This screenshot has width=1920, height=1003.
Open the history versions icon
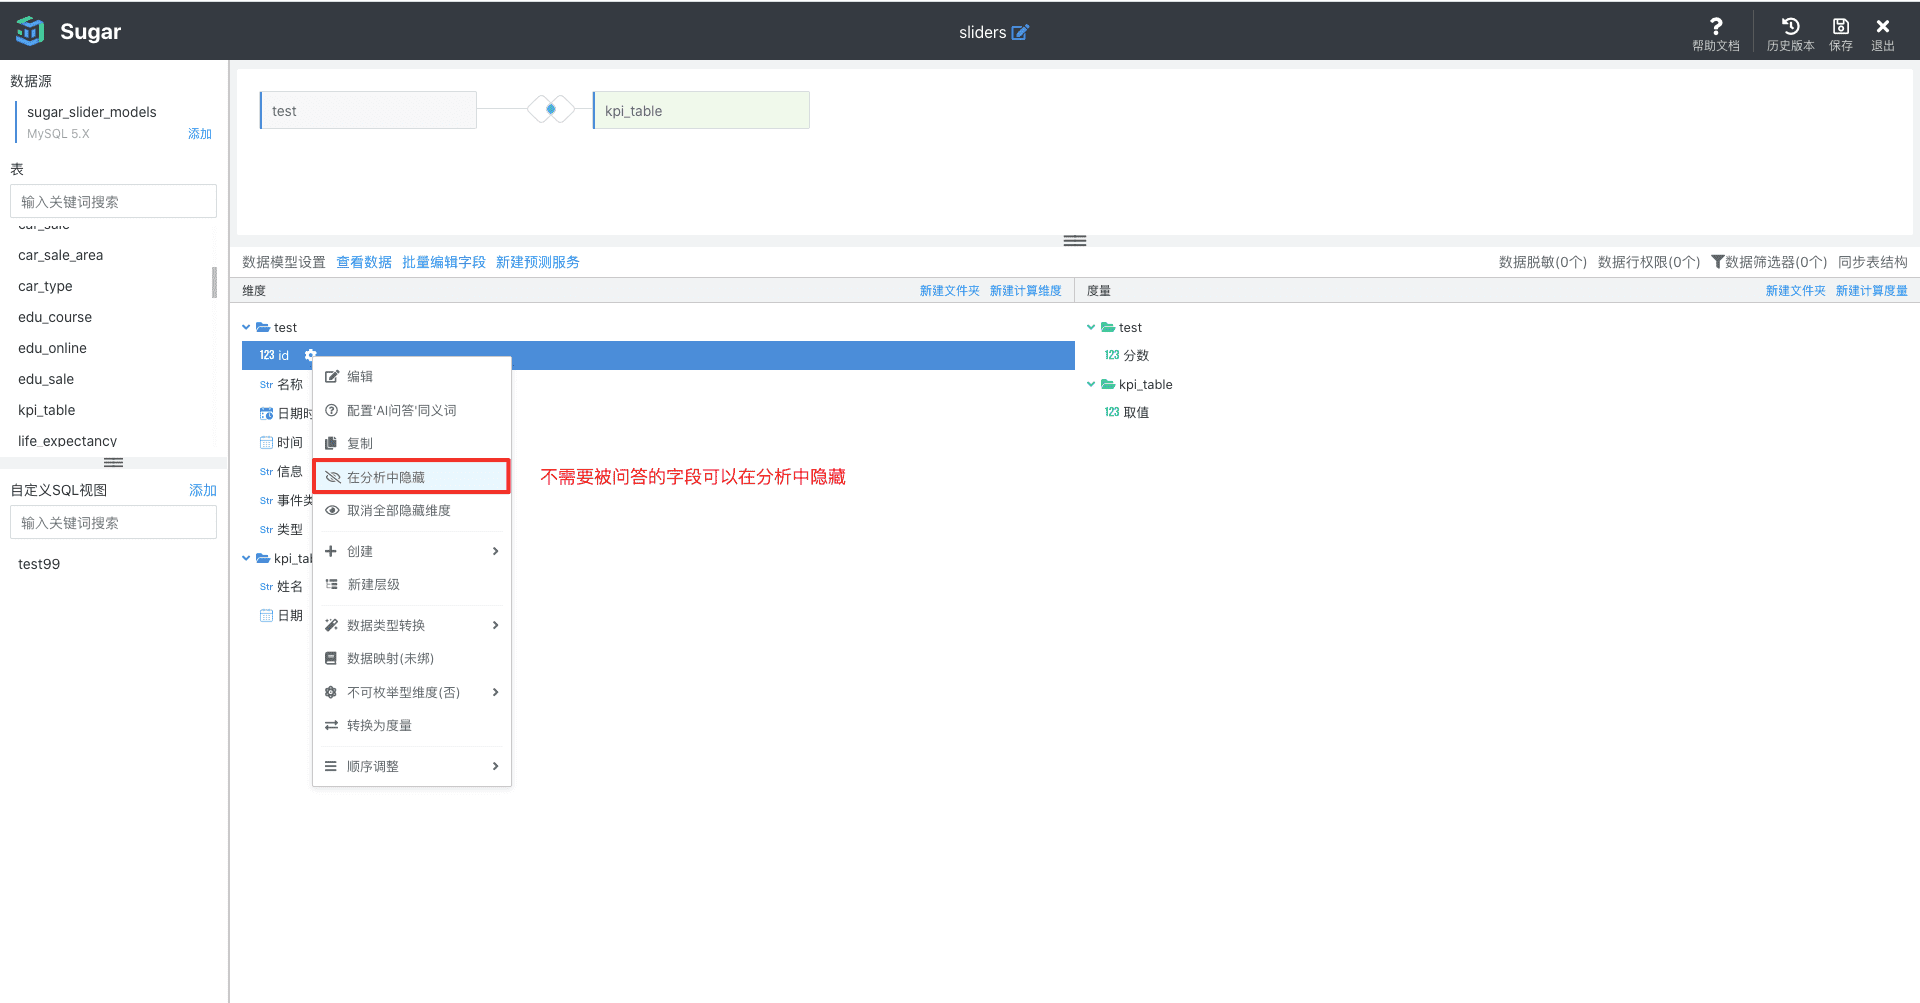tap(1790, 26)
